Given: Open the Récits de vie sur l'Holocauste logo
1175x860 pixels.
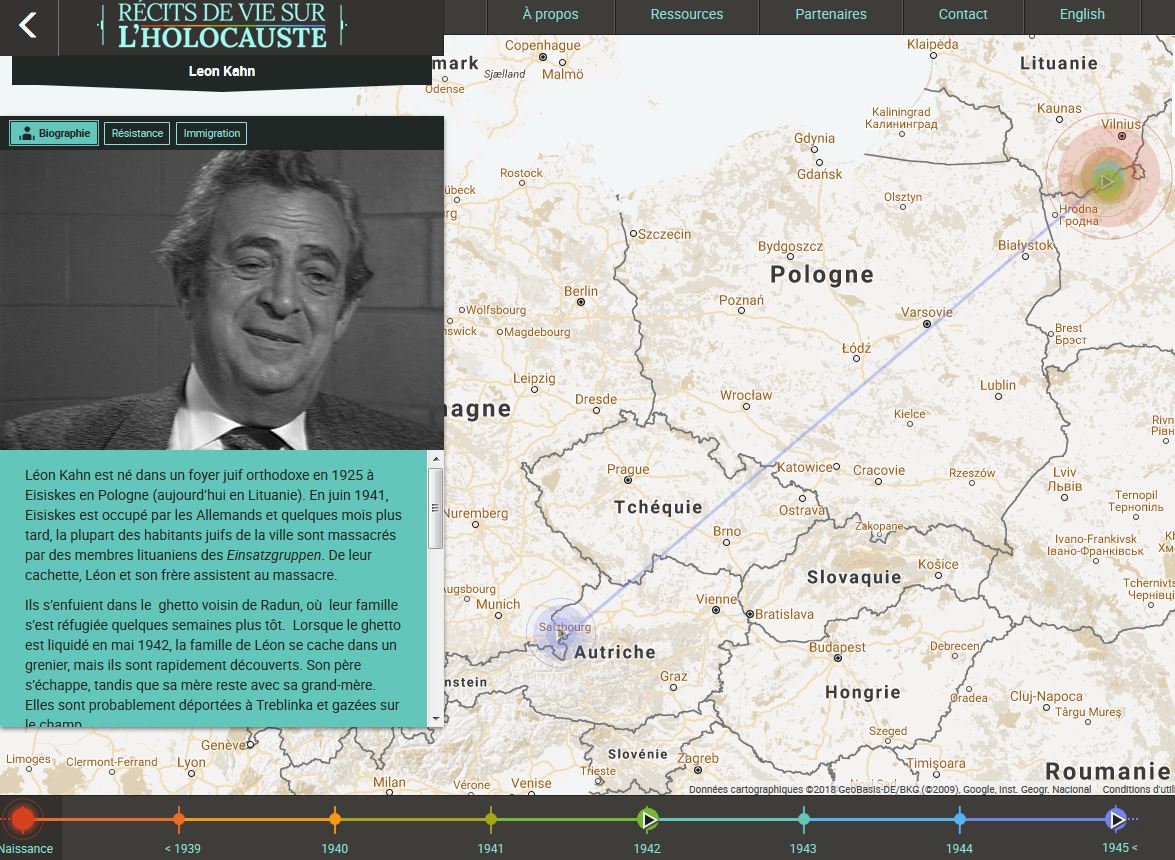Looking at the screenshot, I should 222,25.
